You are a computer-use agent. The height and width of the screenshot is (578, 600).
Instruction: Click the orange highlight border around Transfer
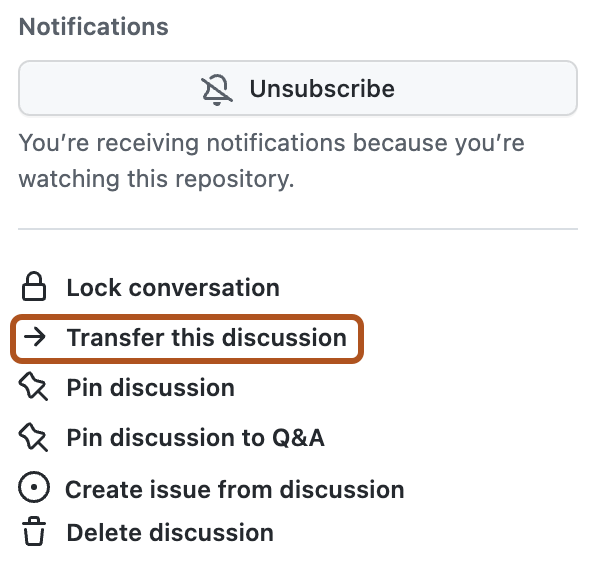(x=360, y=338)
